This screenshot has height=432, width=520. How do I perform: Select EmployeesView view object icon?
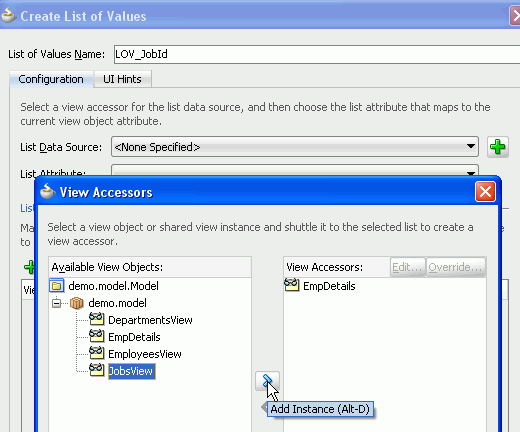[x=96, y=353]
